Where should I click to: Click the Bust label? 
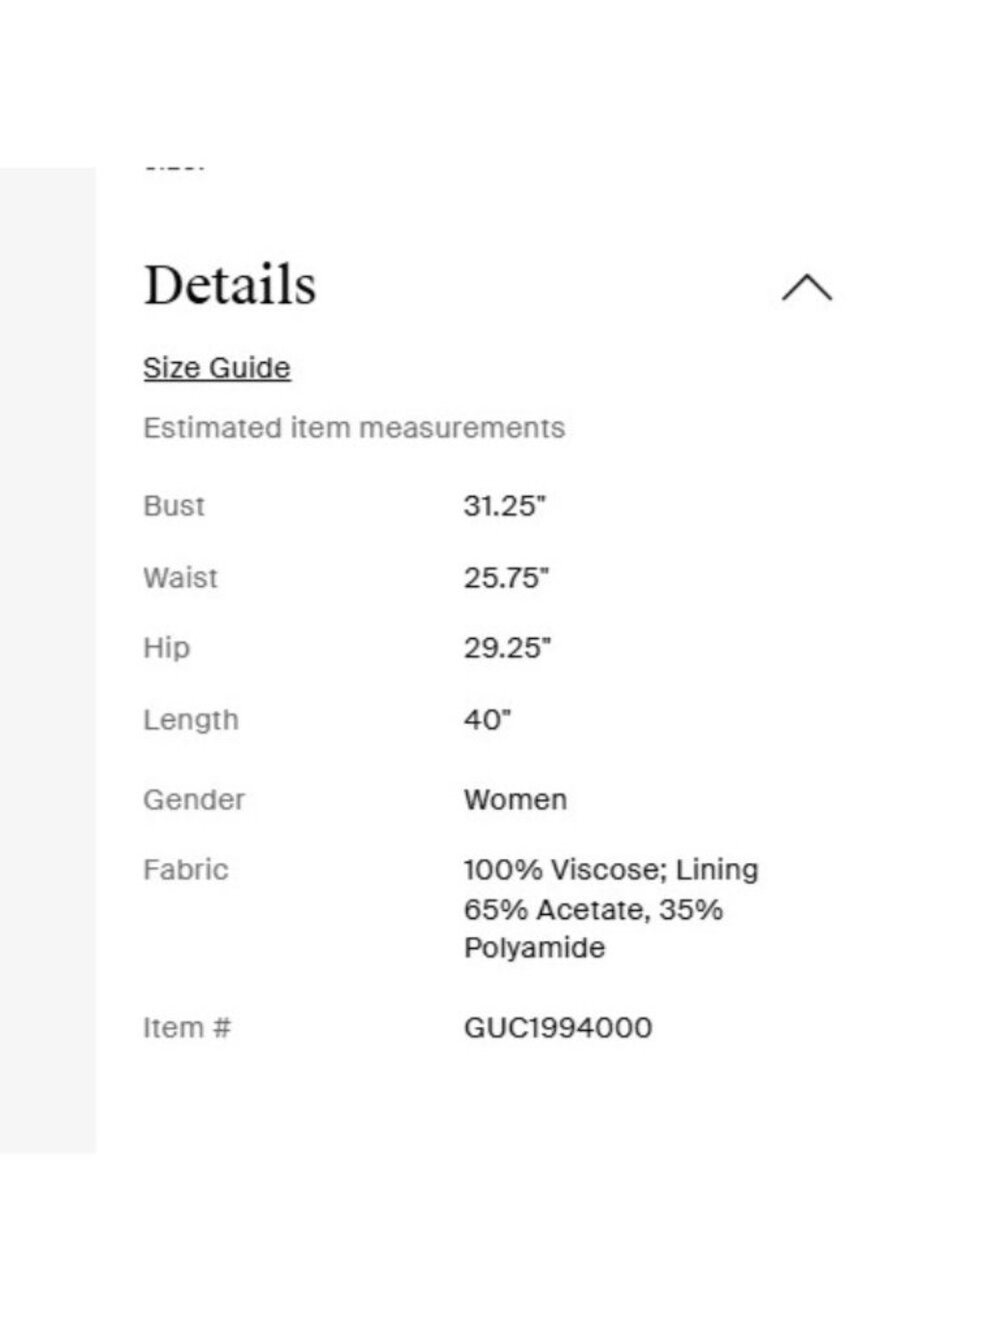(x=174, y=506)
